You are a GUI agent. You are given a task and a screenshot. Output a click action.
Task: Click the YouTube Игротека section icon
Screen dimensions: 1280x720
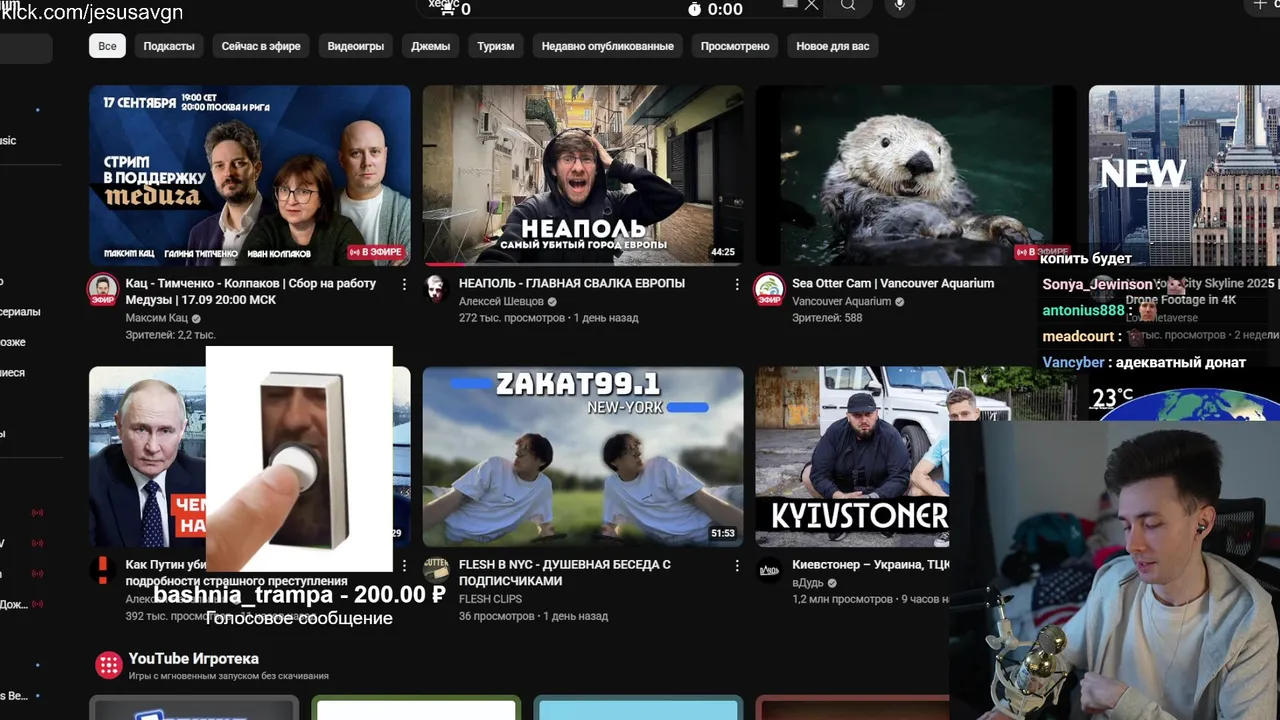pyautogui.click(x=108, y=665)
